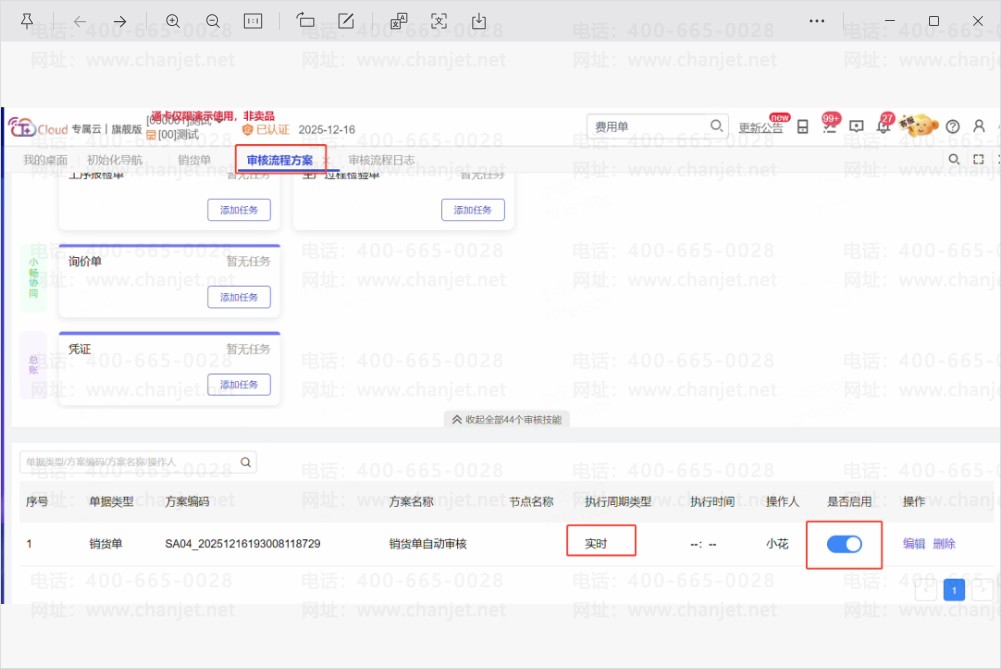The image size is (1001, 669).
Task: Click 添加任务 button under 询价单
Action: coord(239,297)
